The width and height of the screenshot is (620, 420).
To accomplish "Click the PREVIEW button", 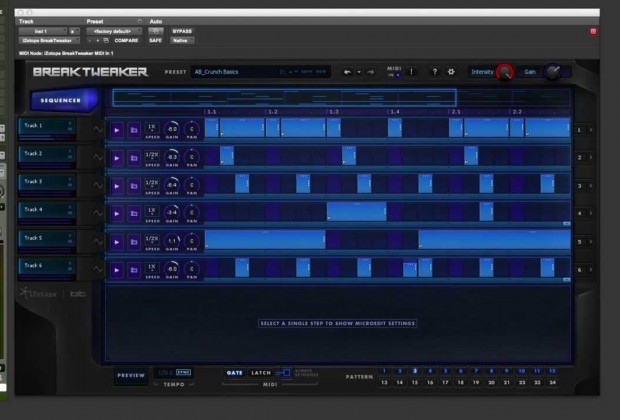I will (x=131, y=375).
